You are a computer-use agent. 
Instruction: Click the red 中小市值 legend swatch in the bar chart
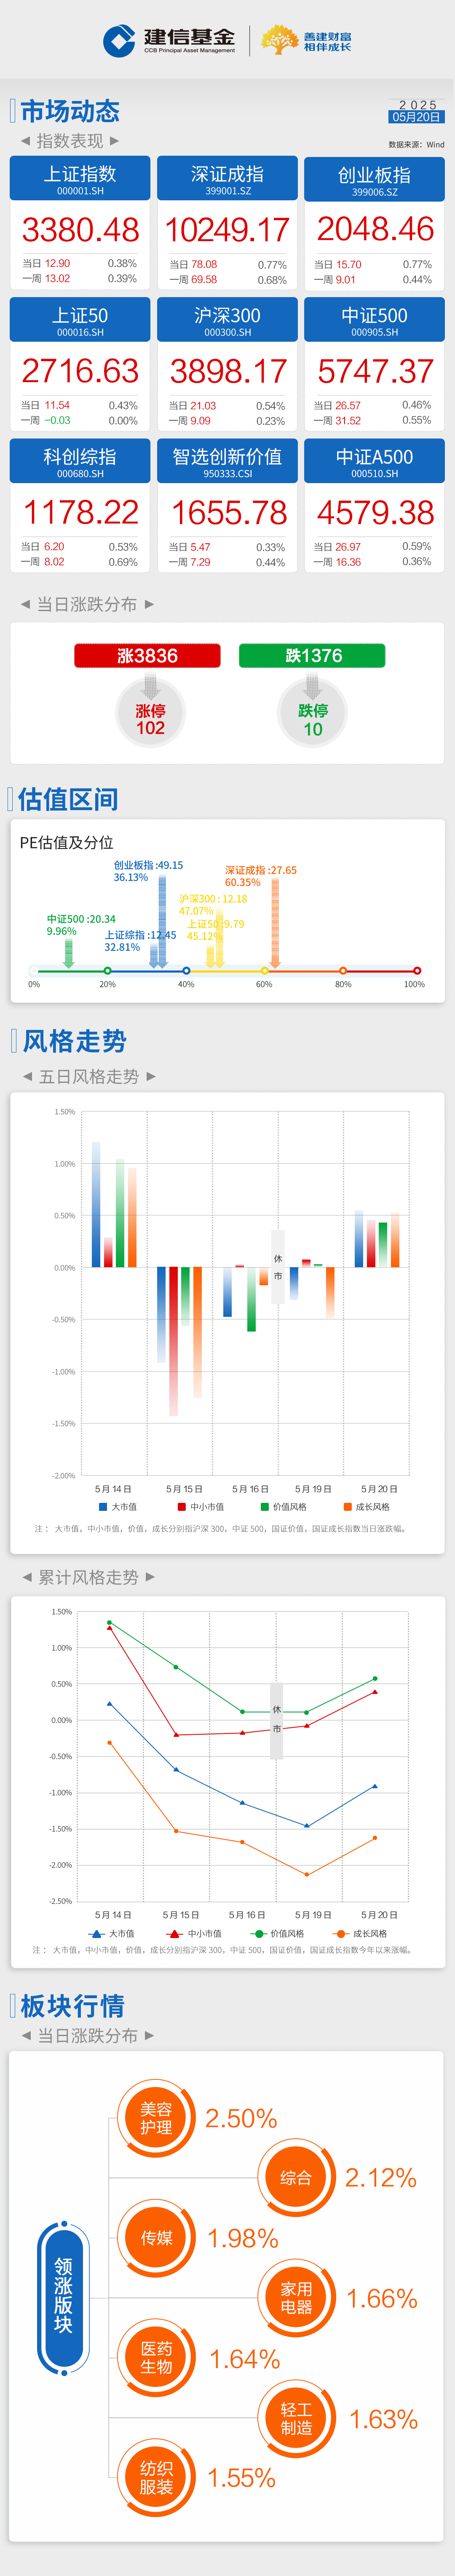tap(182, 1507)
